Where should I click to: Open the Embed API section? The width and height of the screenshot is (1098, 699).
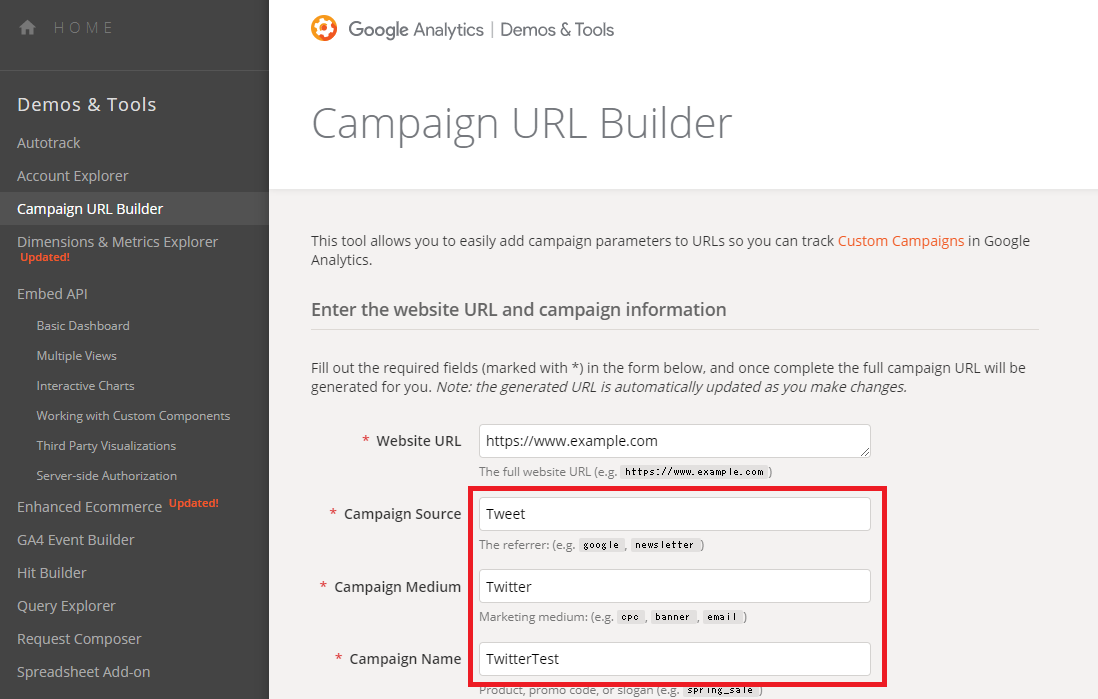[53, 294]
